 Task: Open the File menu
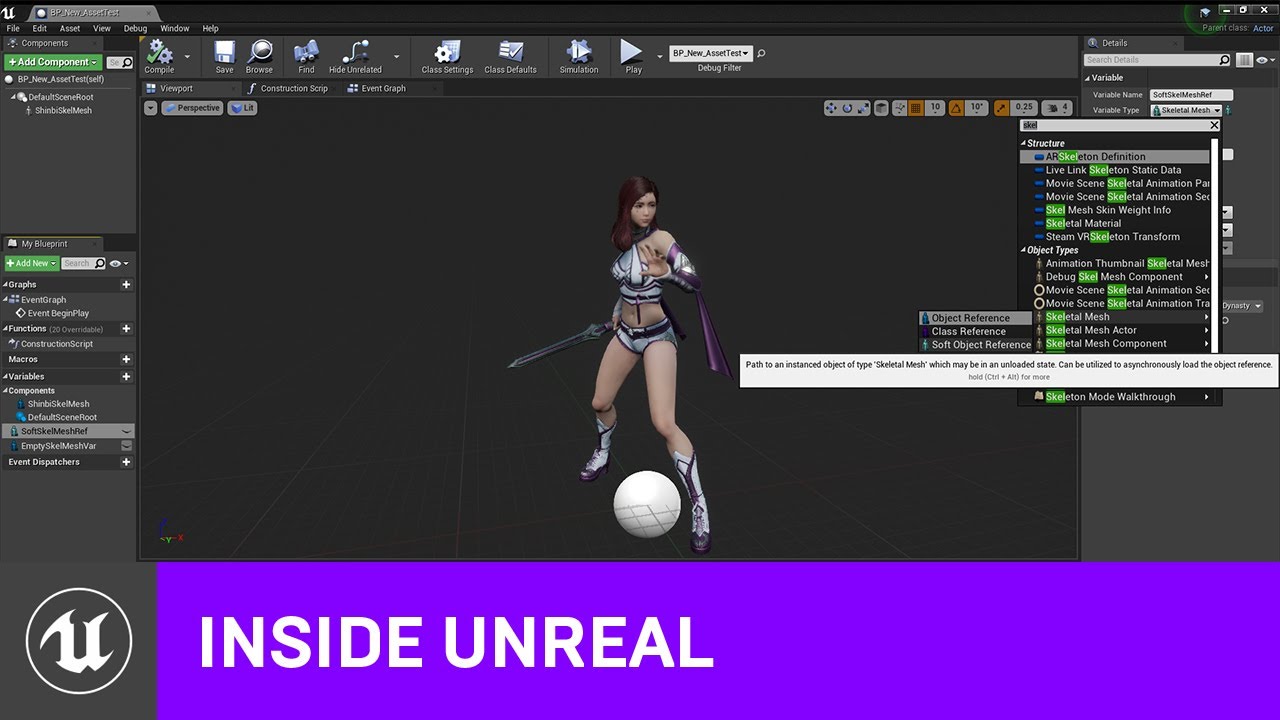coord(13,29)
